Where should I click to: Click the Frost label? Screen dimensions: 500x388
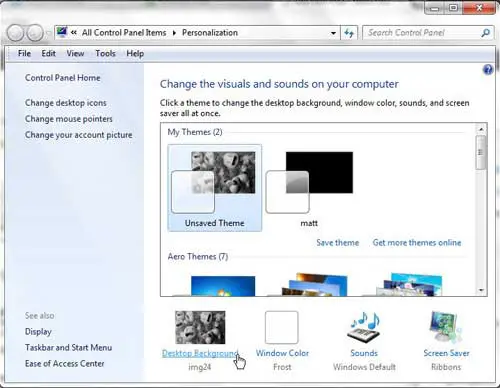pos(282,367)
